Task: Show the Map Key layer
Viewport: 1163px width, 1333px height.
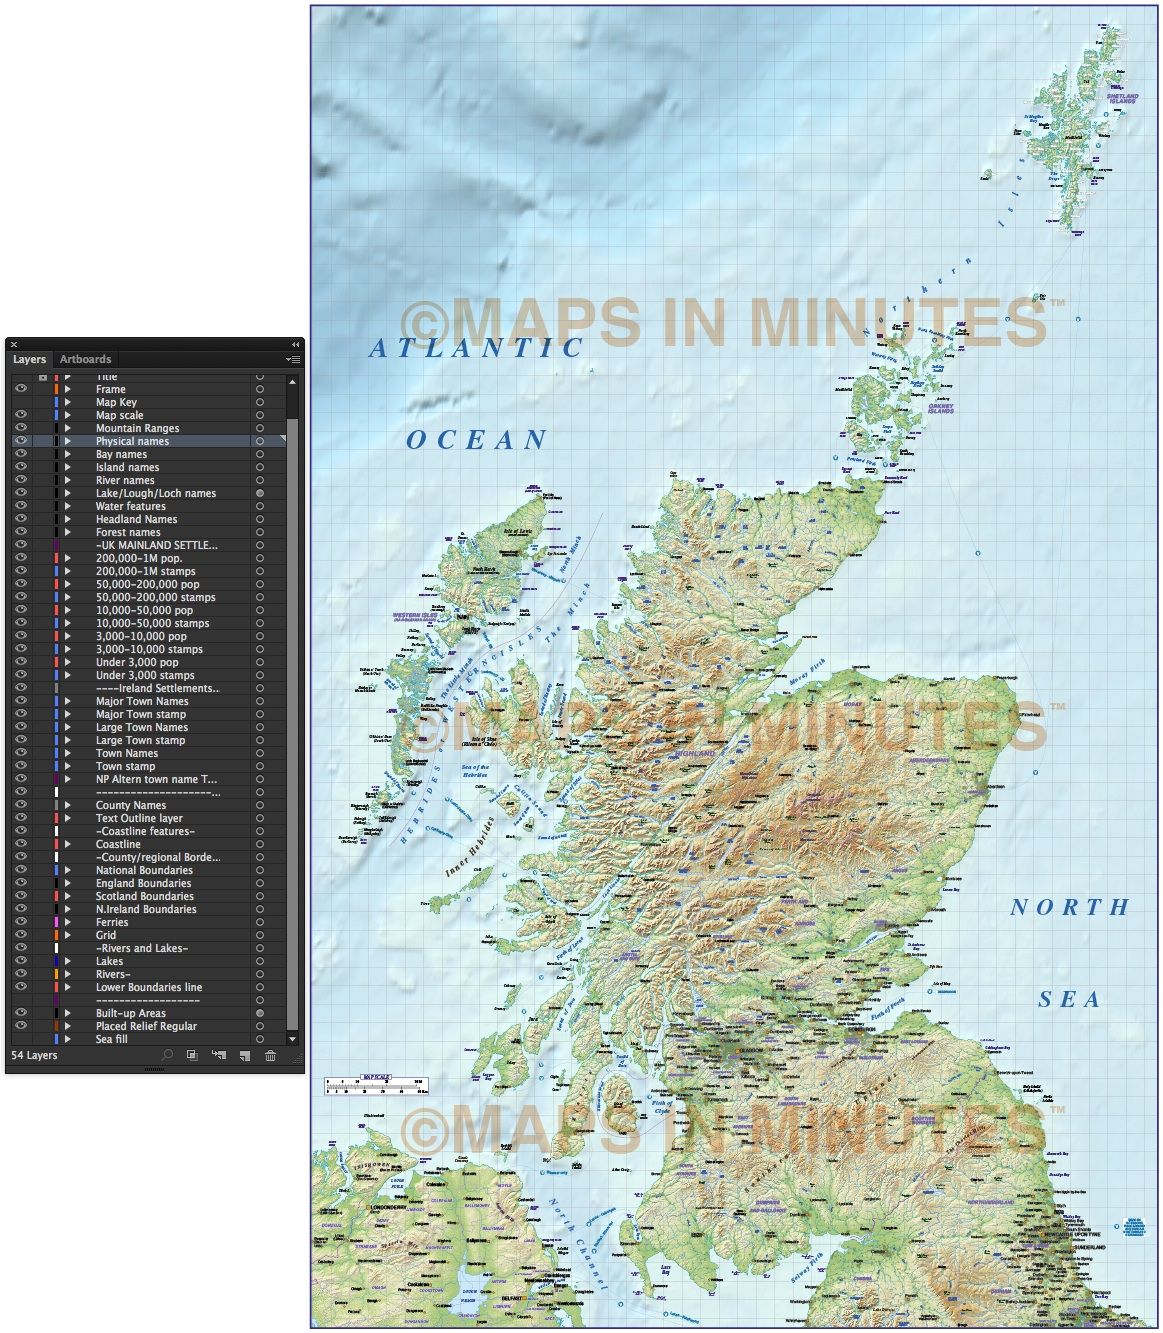Action: 21,402
